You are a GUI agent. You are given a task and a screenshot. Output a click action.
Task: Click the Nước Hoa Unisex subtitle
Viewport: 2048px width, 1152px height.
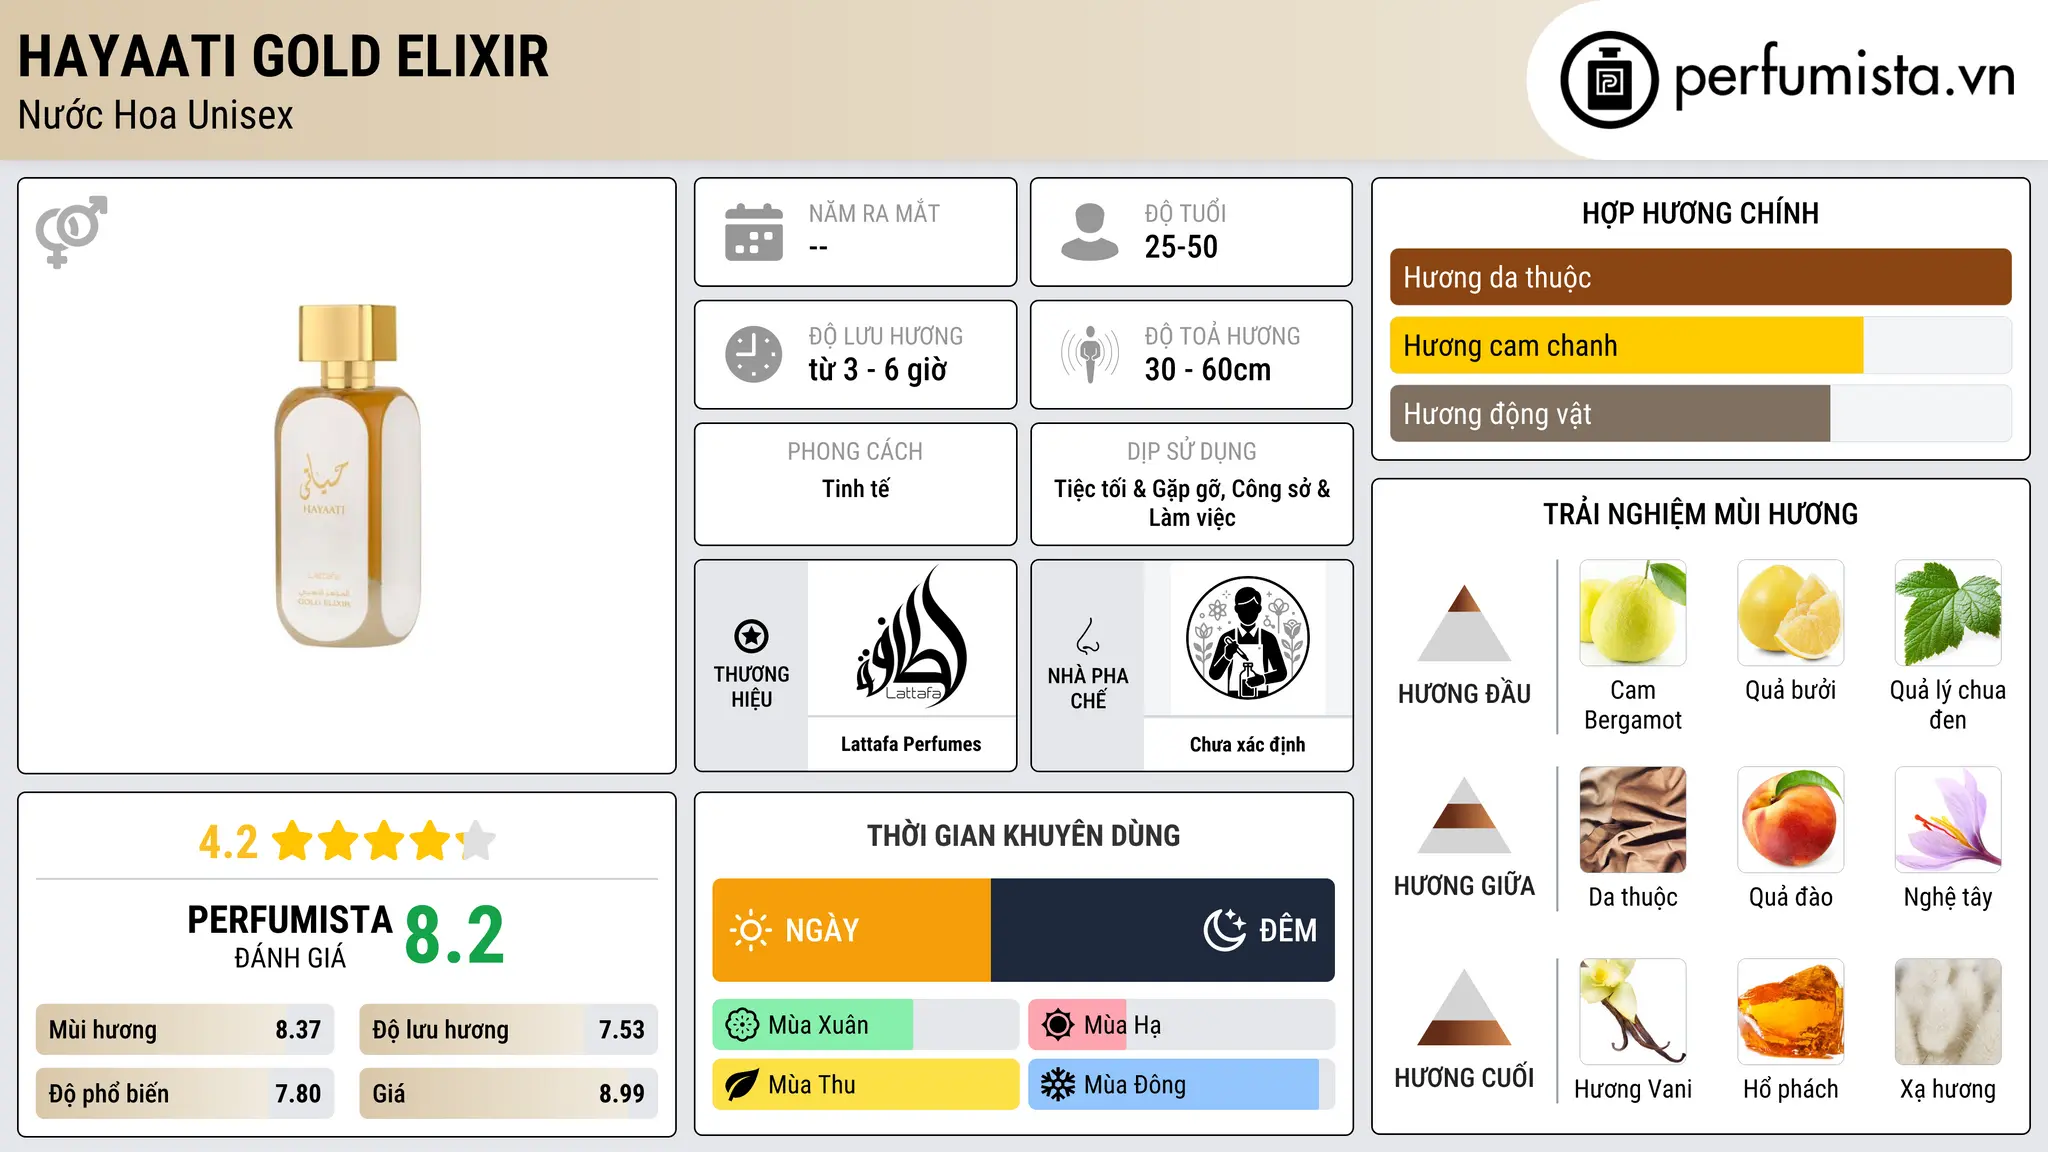[x=156, y=116]
